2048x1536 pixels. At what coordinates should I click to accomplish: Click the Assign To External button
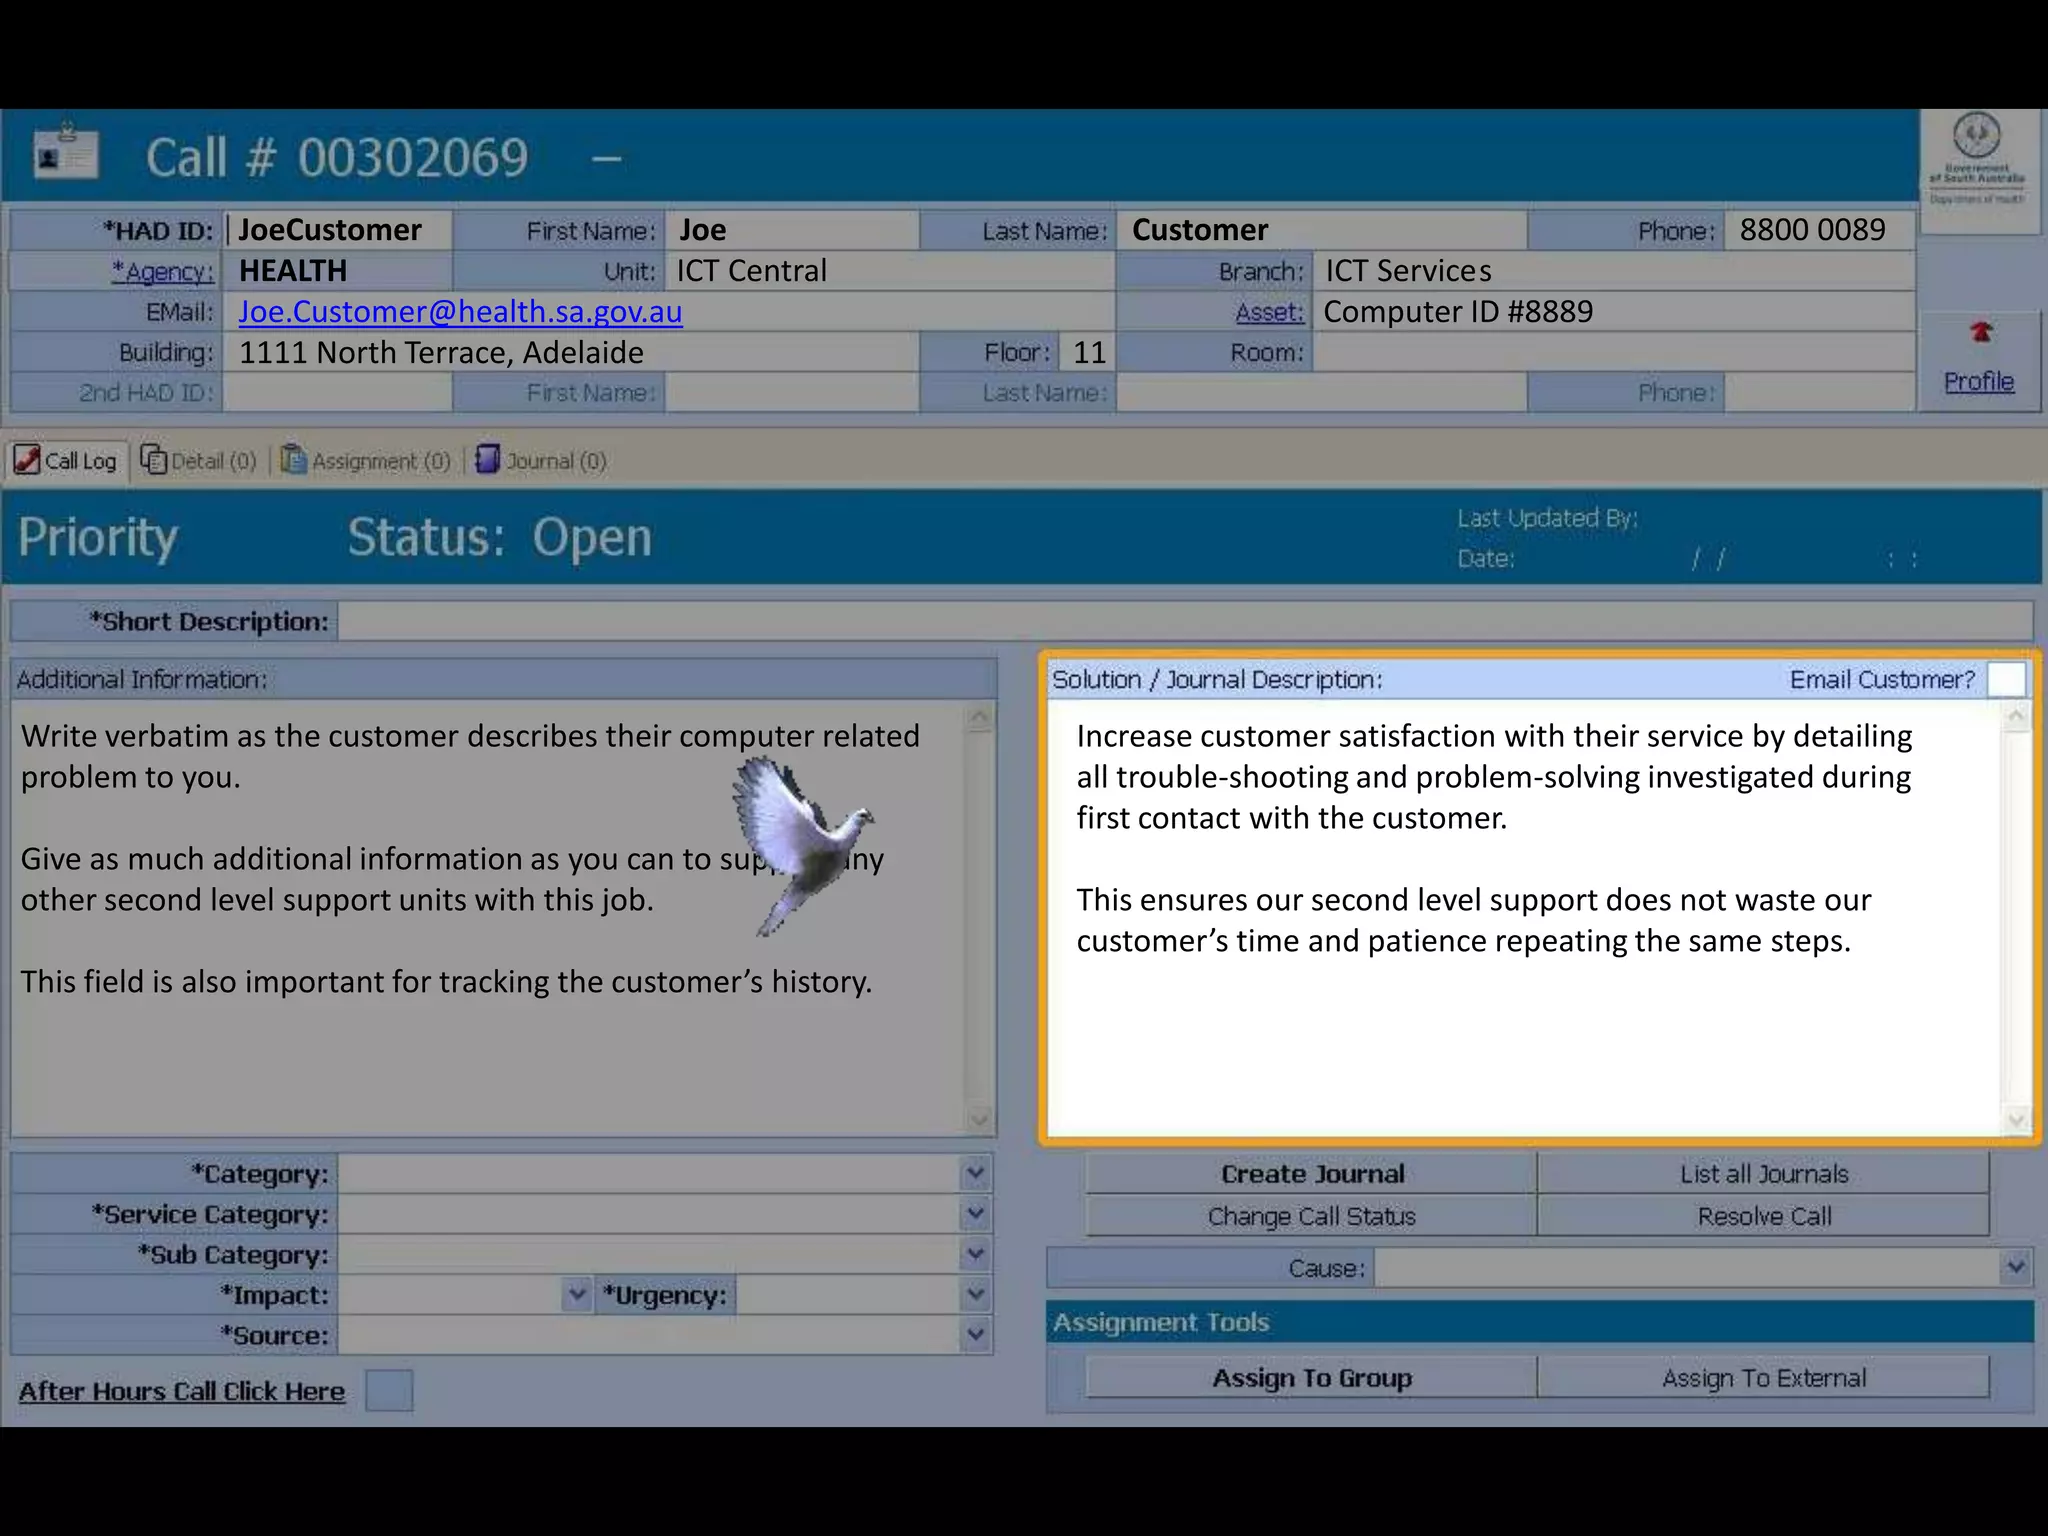(x=1764, y=1378)
